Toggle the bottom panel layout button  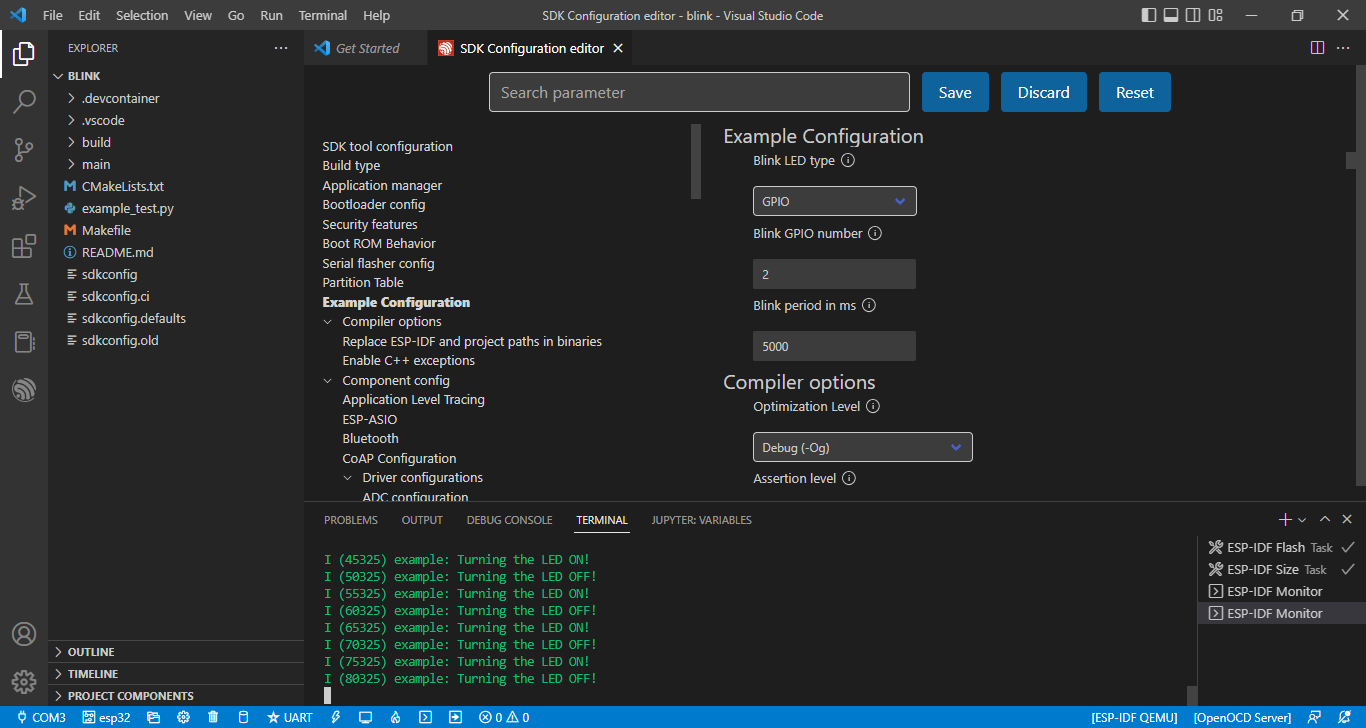pos(1171,15)
